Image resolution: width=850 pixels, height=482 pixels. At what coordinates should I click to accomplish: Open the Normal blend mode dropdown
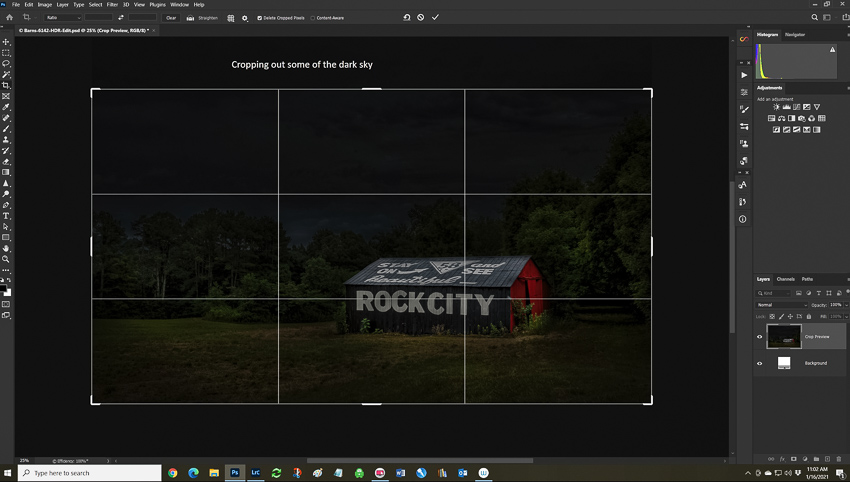(780, 305)
